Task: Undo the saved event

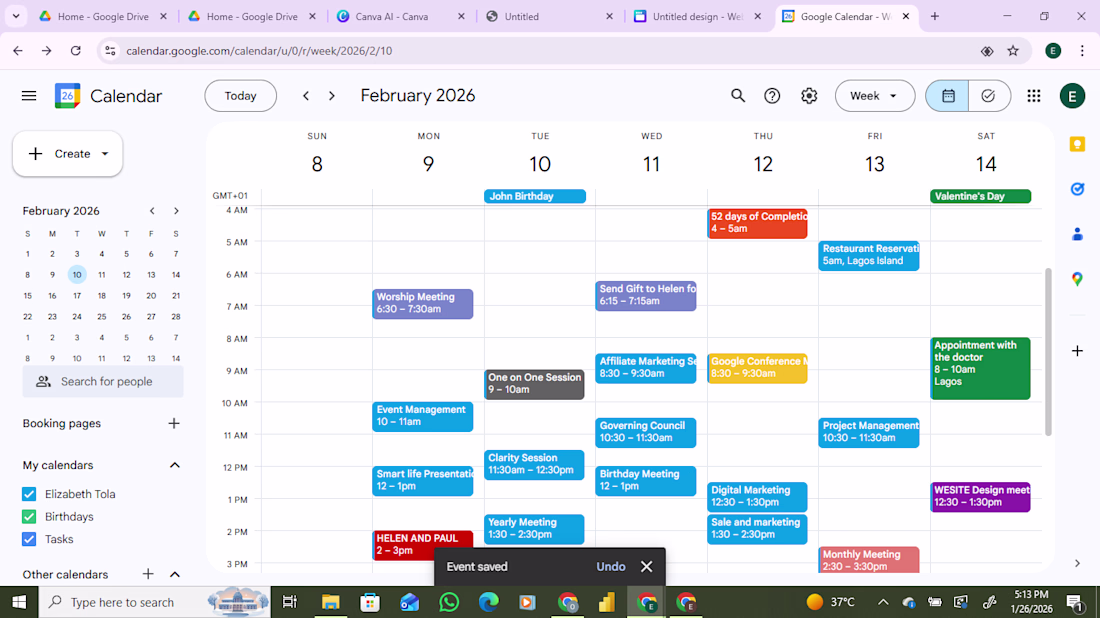Action: (x=610, y=566)
